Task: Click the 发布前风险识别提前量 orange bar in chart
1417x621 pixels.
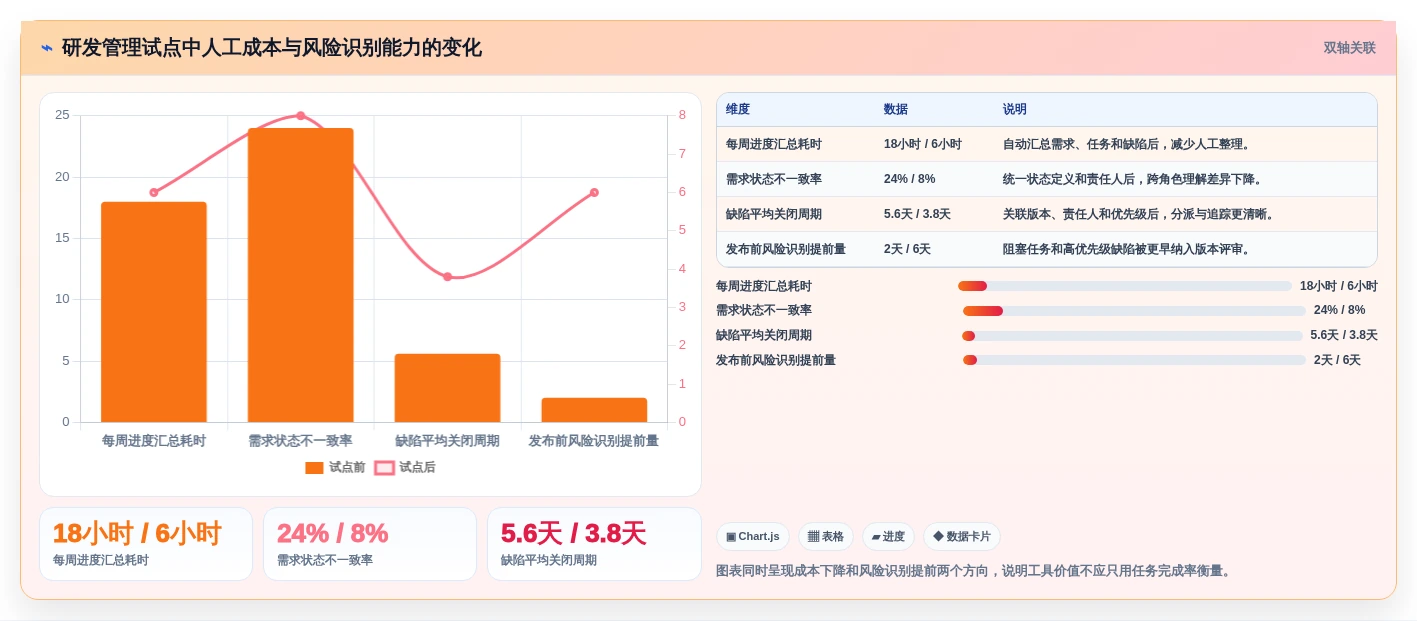Action: click(x=594, y=410)
